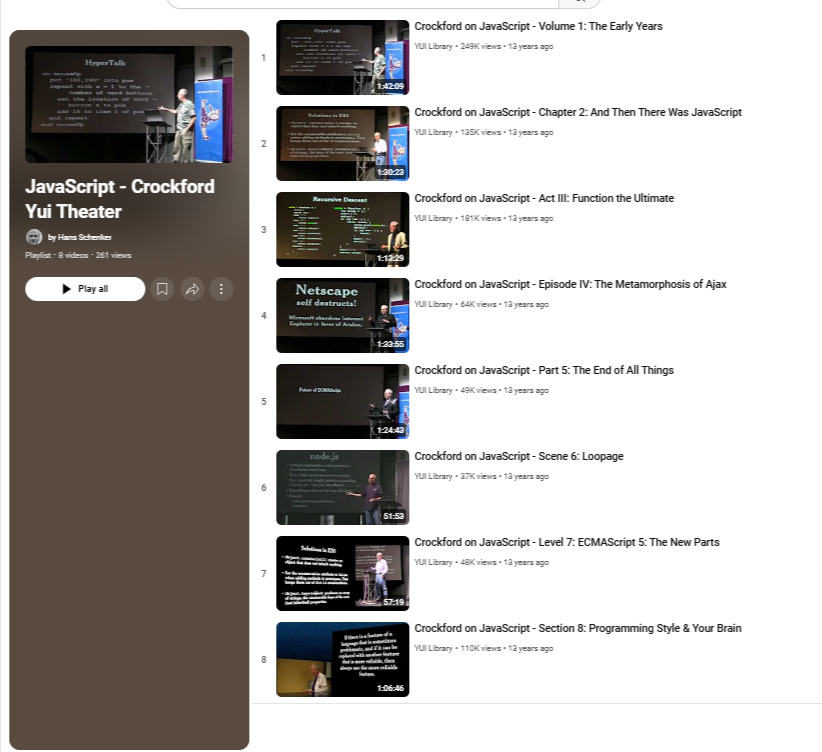The height and width of the screenshot is (752, 822).
Task: Click the 1:42:09 duration badge
Action: tap(391, 86)
